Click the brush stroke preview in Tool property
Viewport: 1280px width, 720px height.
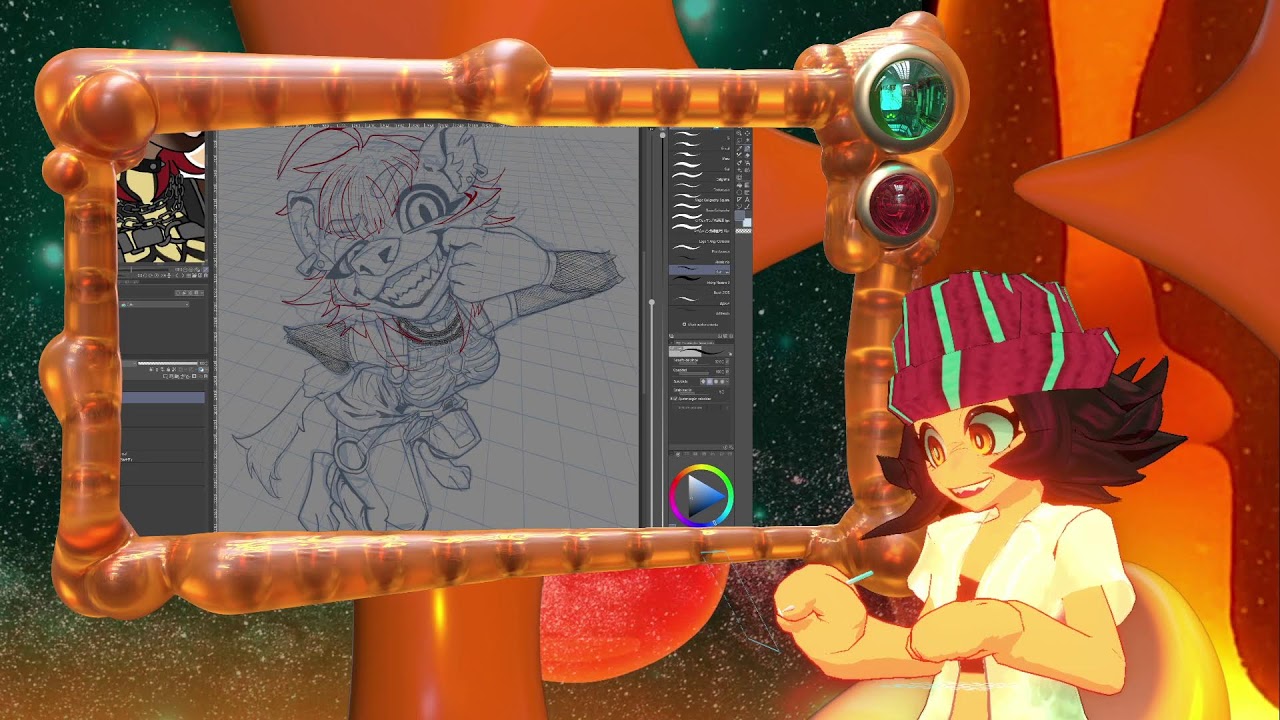[700, 352]
